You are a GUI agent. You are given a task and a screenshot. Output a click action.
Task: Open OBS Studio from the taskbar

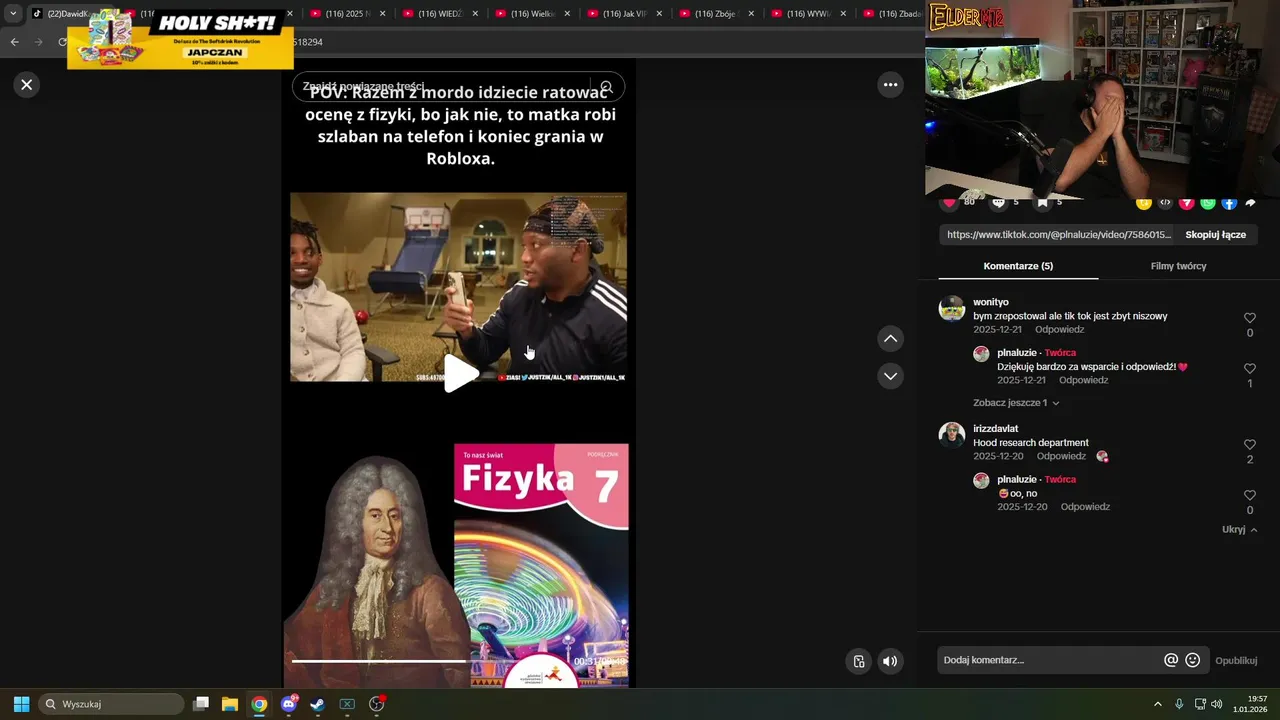pos(377,704)
